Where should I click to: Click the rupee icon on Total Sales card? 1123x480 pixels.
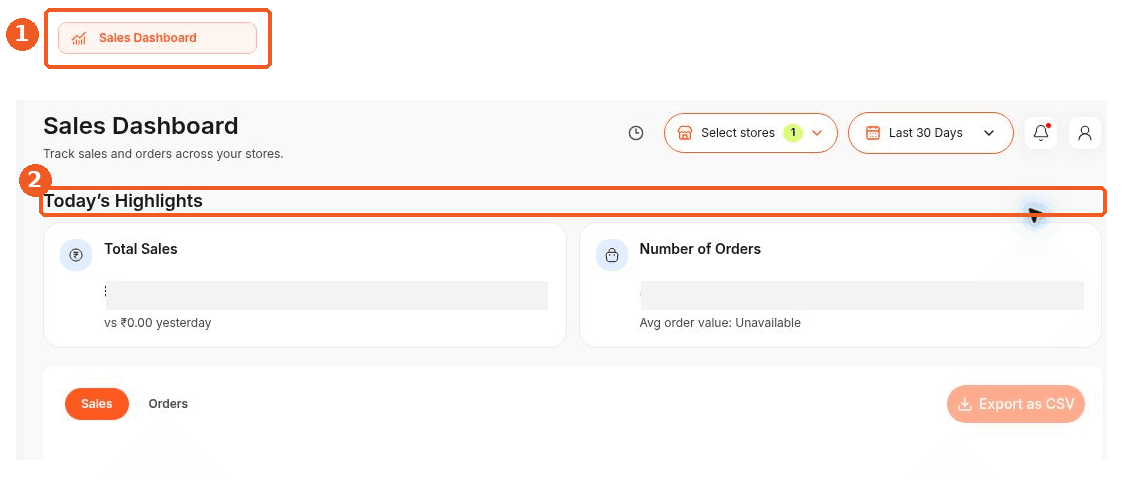point(76,255)
